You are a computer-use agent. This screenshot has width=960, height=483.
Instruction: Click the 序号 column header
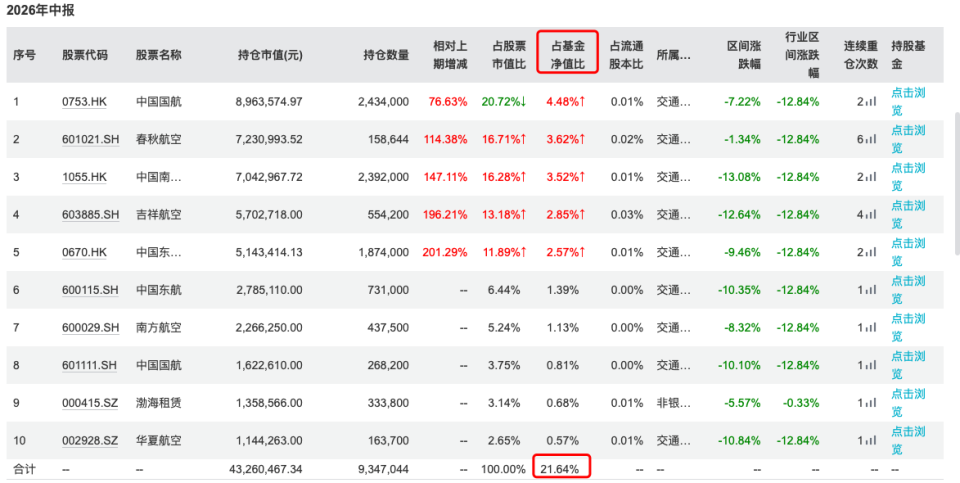(x=24, y=55)
